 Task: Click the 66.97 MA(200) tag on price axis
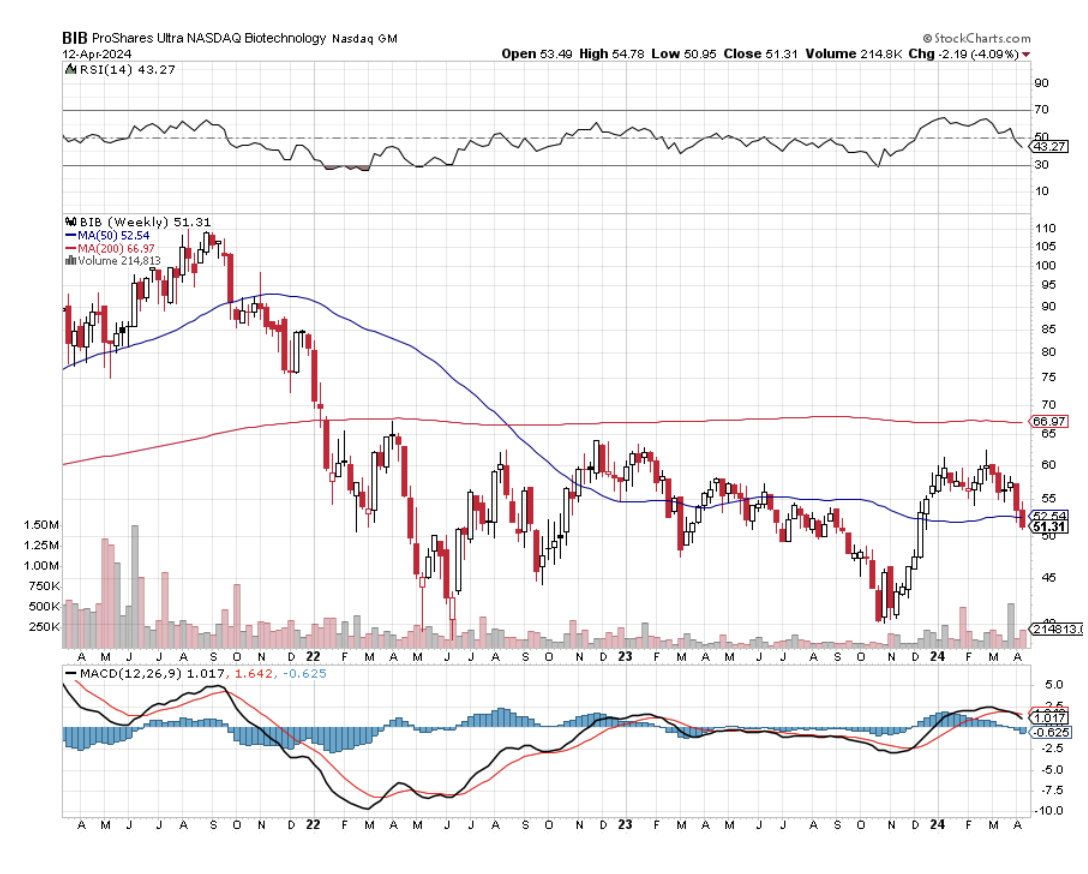pos(1049,422)
